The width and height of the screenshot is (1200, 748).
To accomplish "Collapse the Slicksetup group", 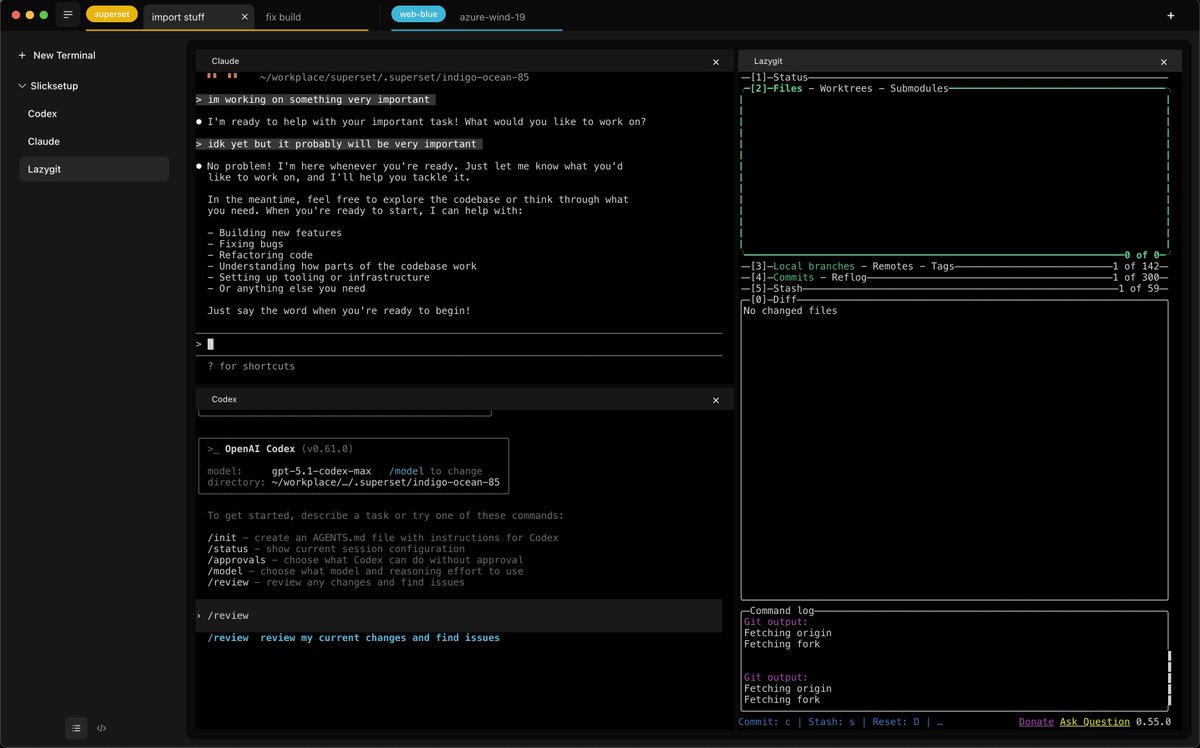I will pyautogui.click(x=49, y=85).
